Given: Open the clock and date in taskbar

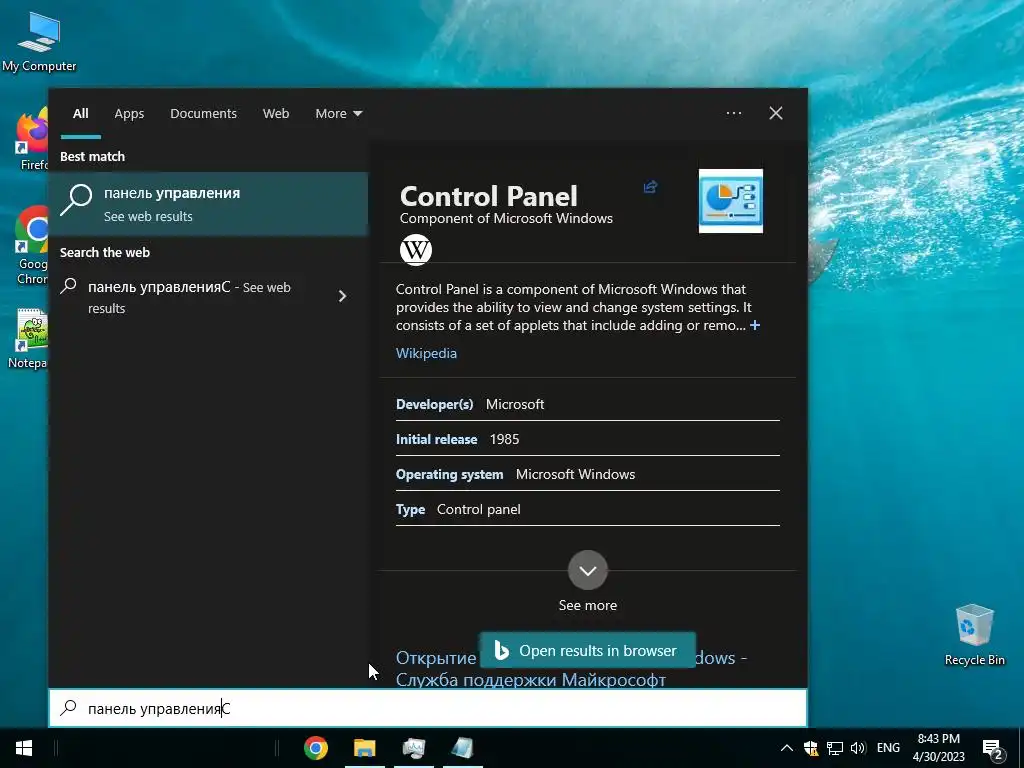Looking at the screenshot, I should pos(938,748).
